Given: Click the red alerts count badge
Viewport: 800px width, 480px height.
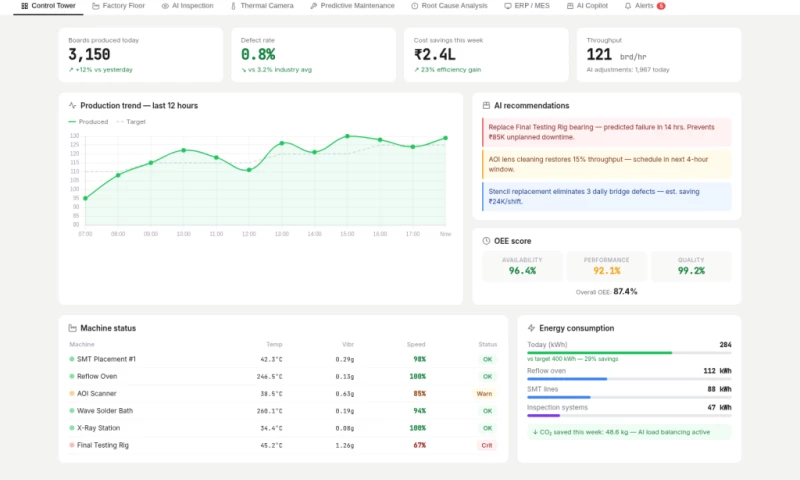Looking at the screenshot, I should (661, 6).
